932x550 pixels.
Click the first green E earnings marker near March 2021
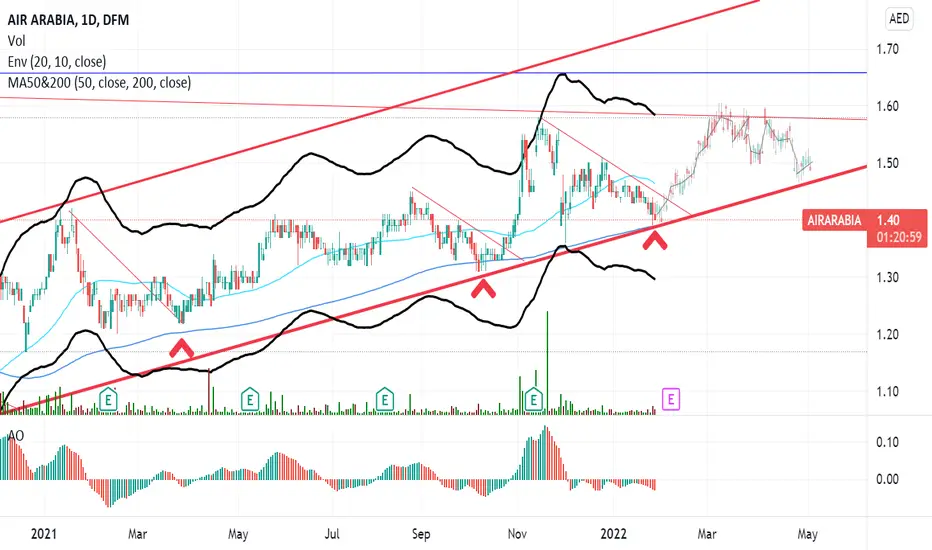pyautogui.click(x=108, y=400)
